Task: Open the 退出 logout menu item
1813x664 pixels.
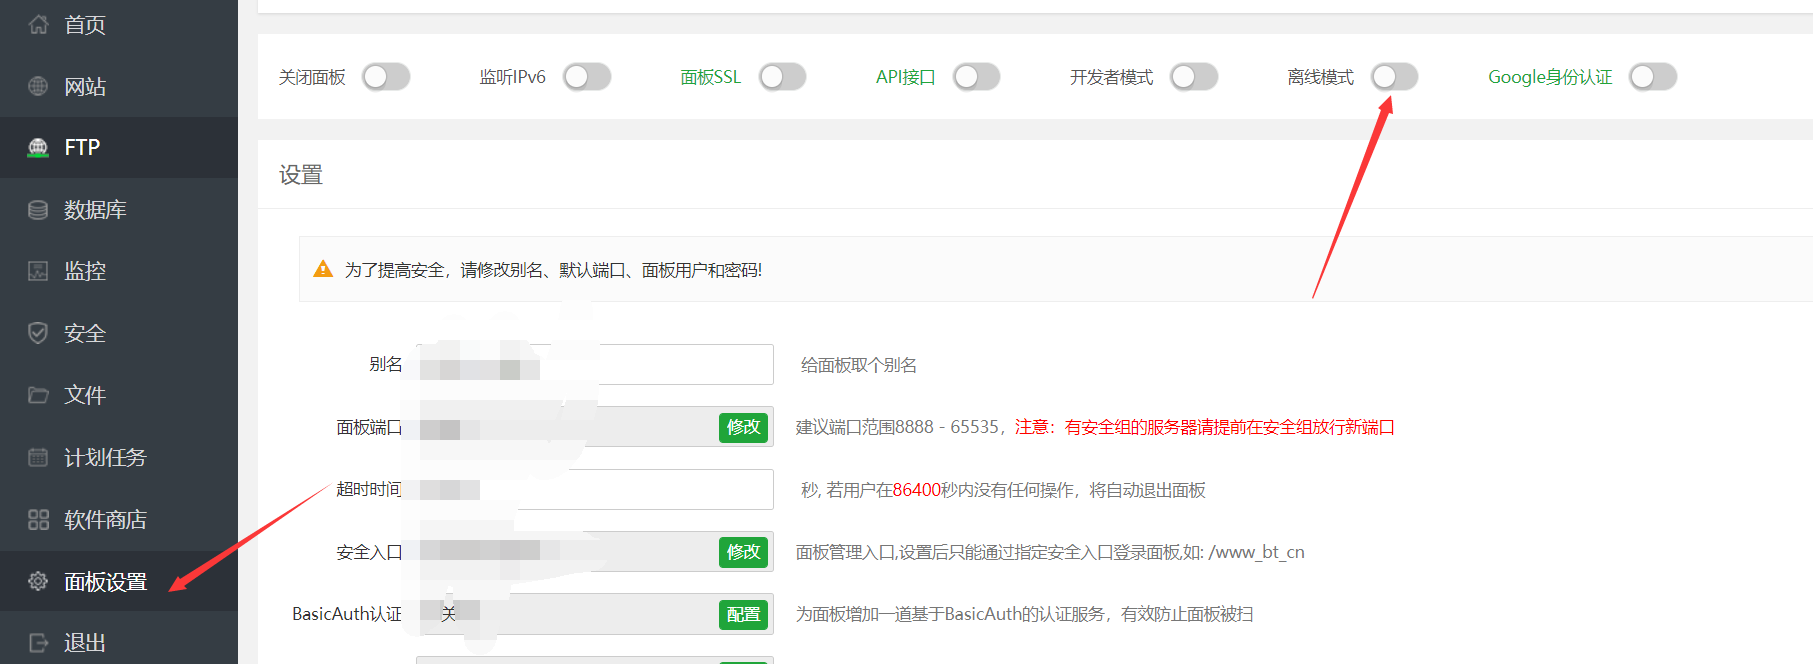Action: click(x=84, y=643)
